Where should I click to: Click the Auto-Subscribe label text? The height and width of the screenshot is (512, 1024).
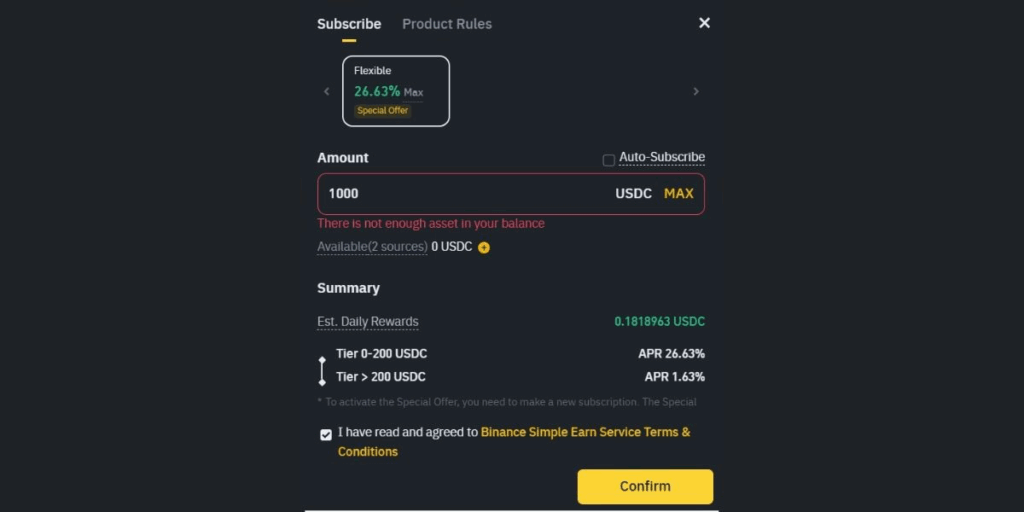click(661, 157)
